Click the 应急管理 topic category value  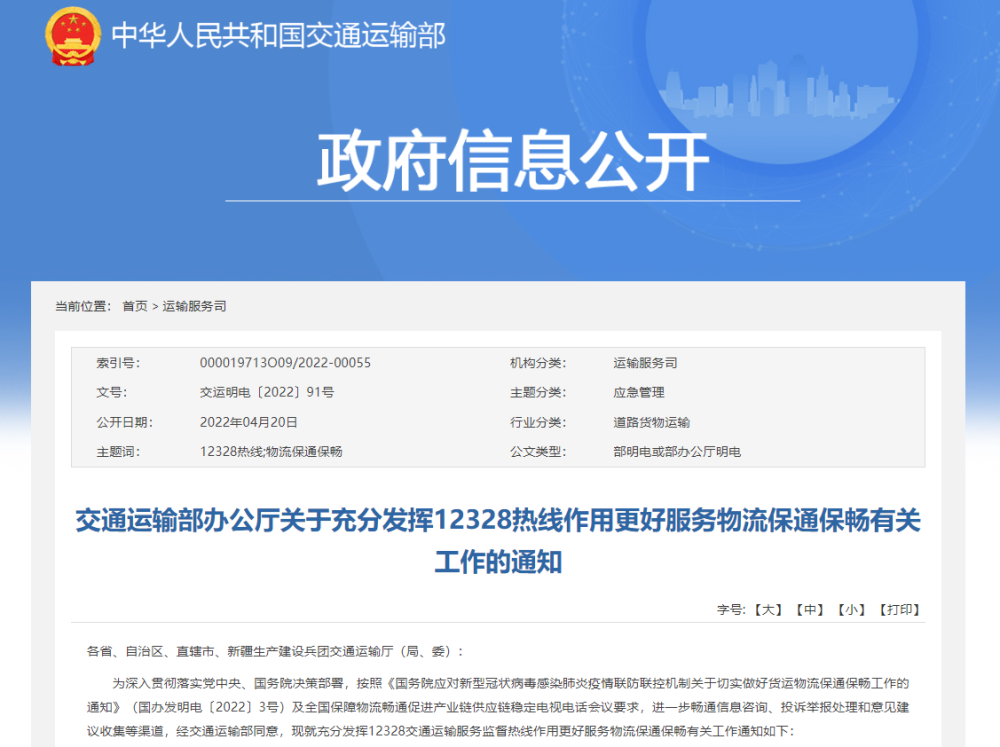639,393
